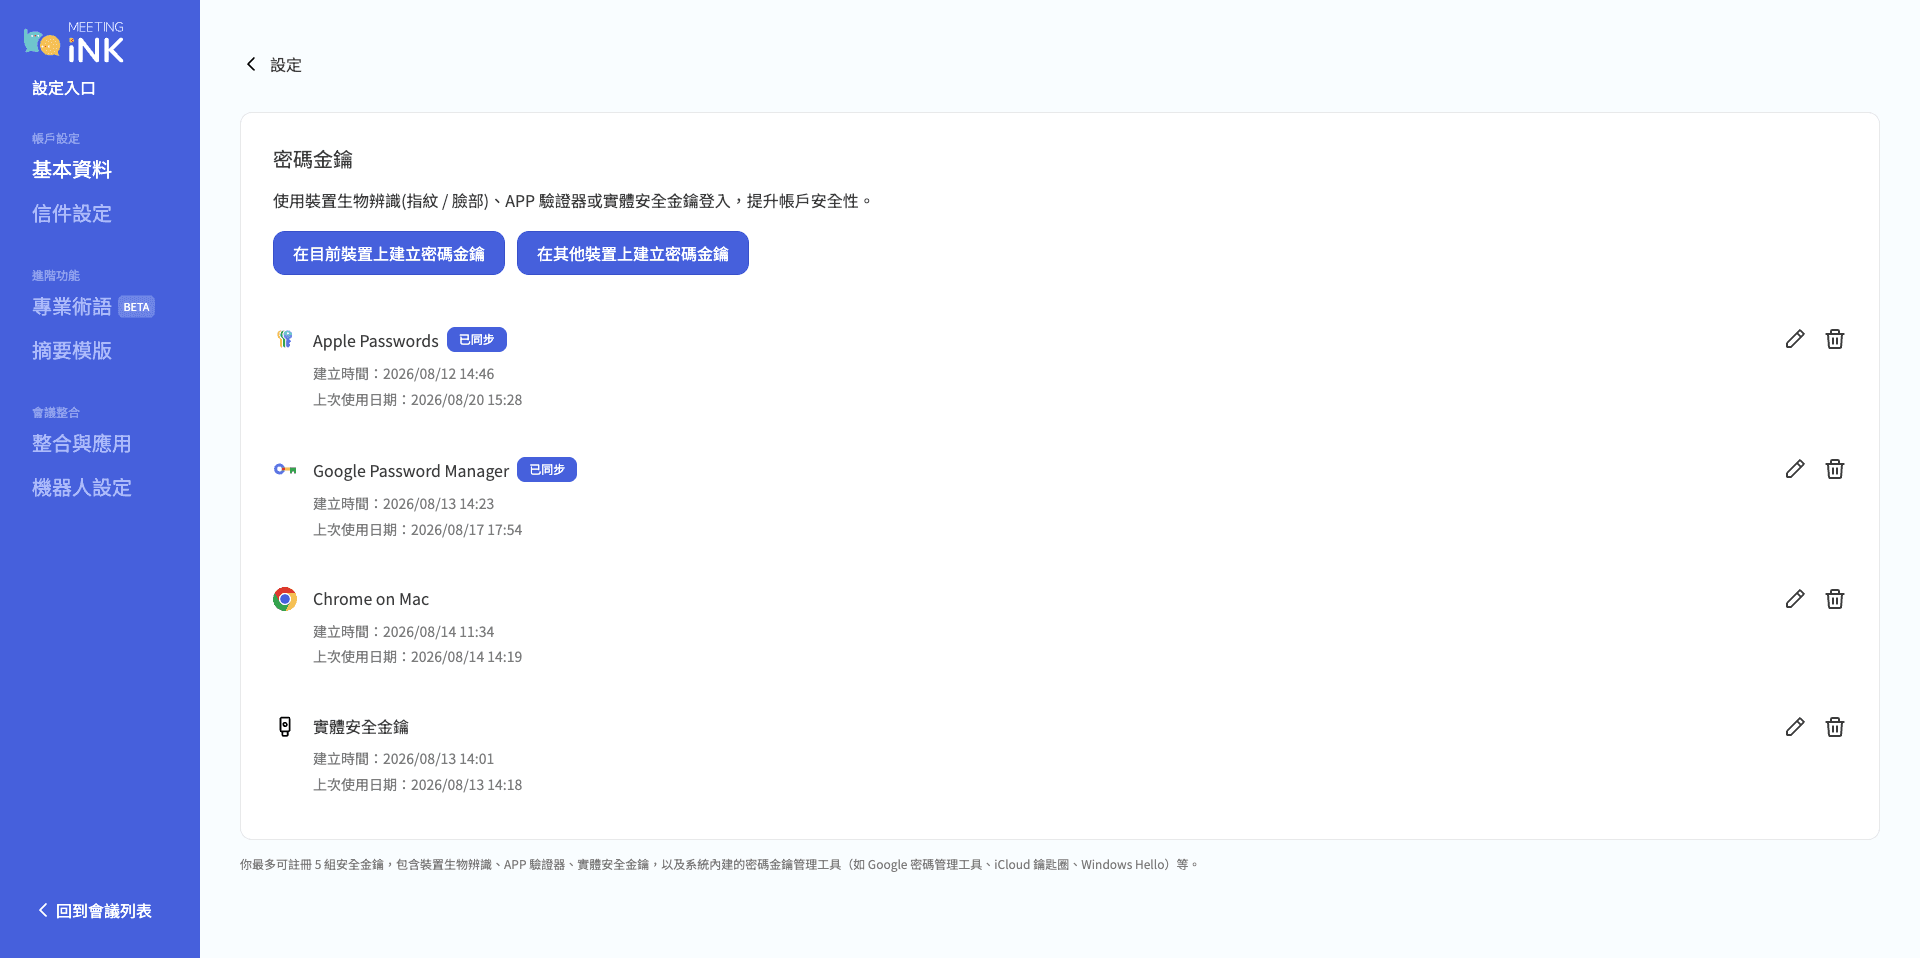
Task: Go back via the 設定 back arrow
Action: point(251,64)
